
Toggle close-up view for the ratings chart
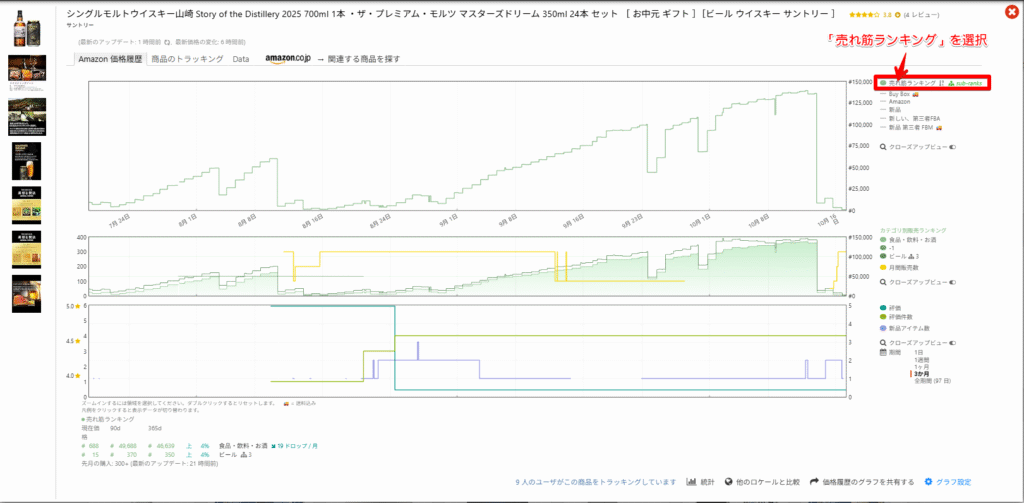[953, 343]
